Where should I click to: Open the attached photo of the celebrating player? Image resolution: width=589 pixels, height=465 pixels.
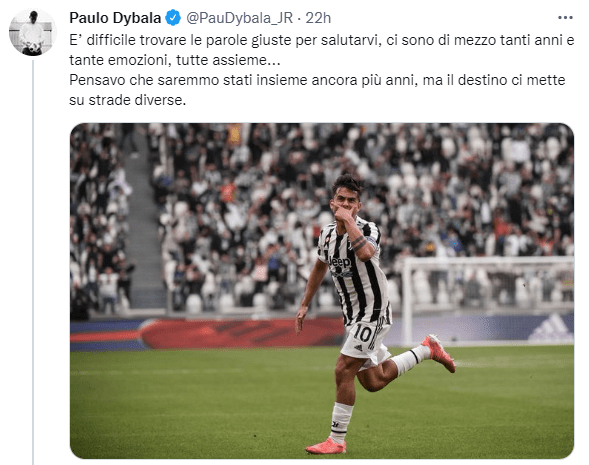[x=322, y=291]
